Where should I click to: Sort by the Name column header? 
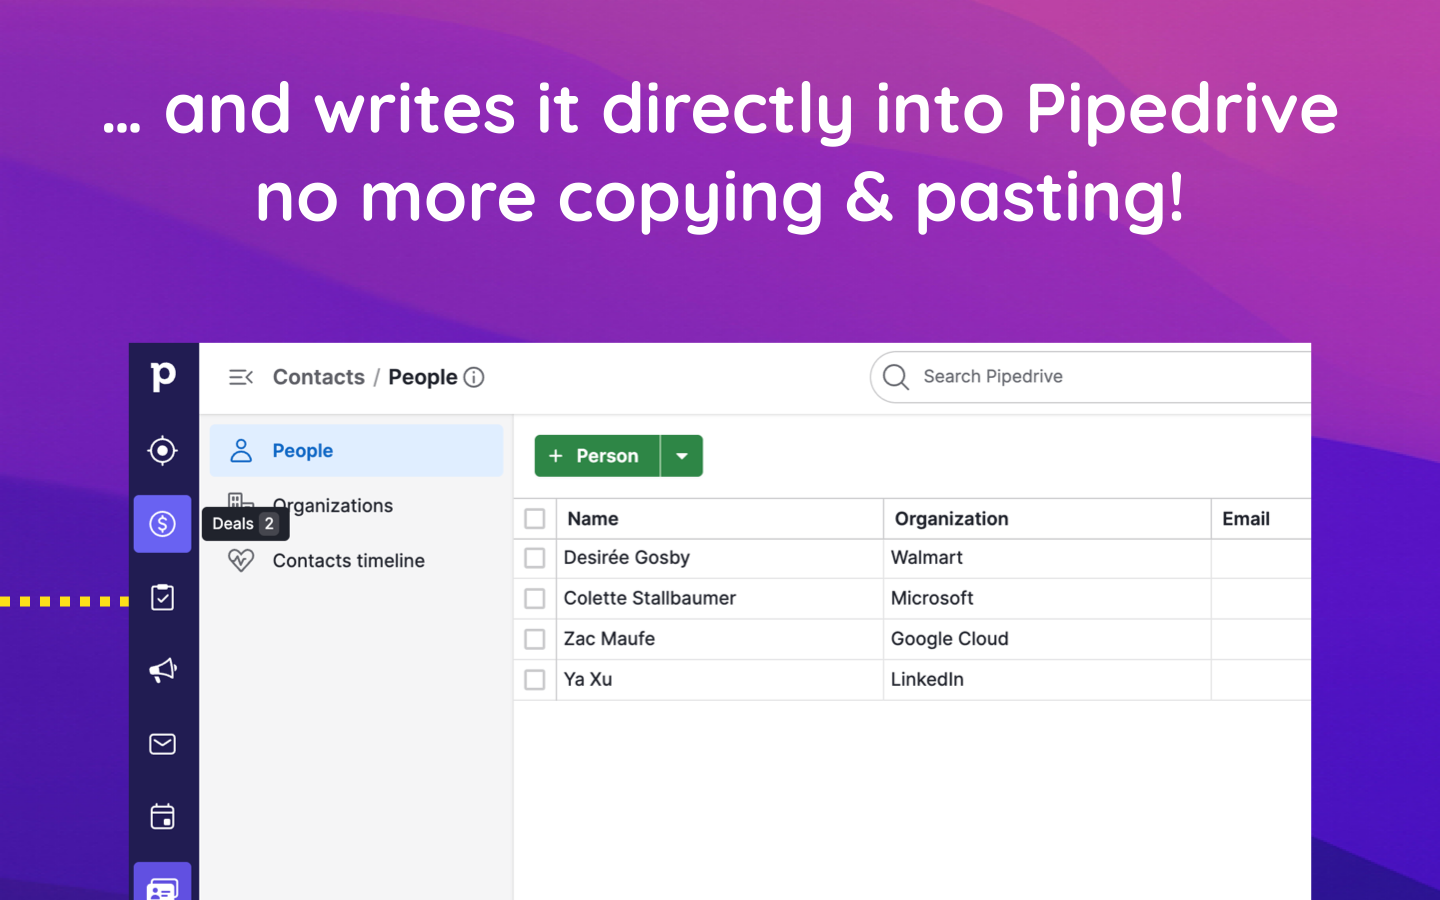point(593,519)
